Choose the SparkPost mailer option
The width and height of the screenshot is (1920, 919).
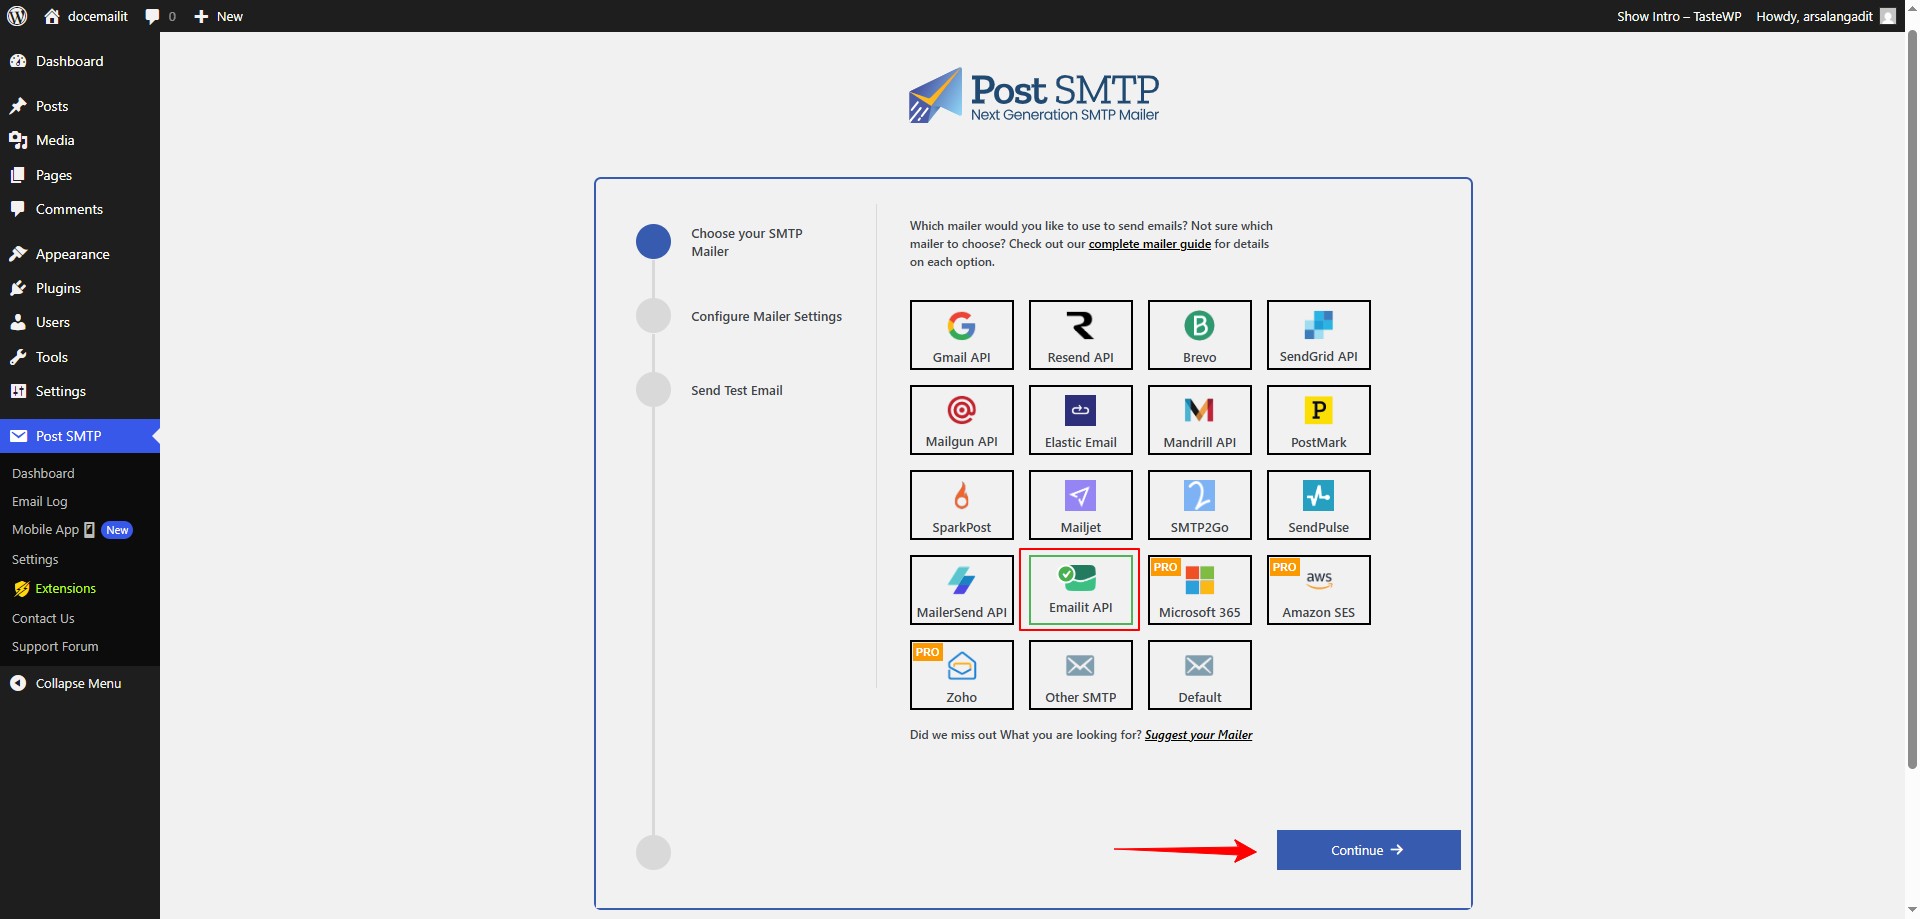click(x=961, y=505)
